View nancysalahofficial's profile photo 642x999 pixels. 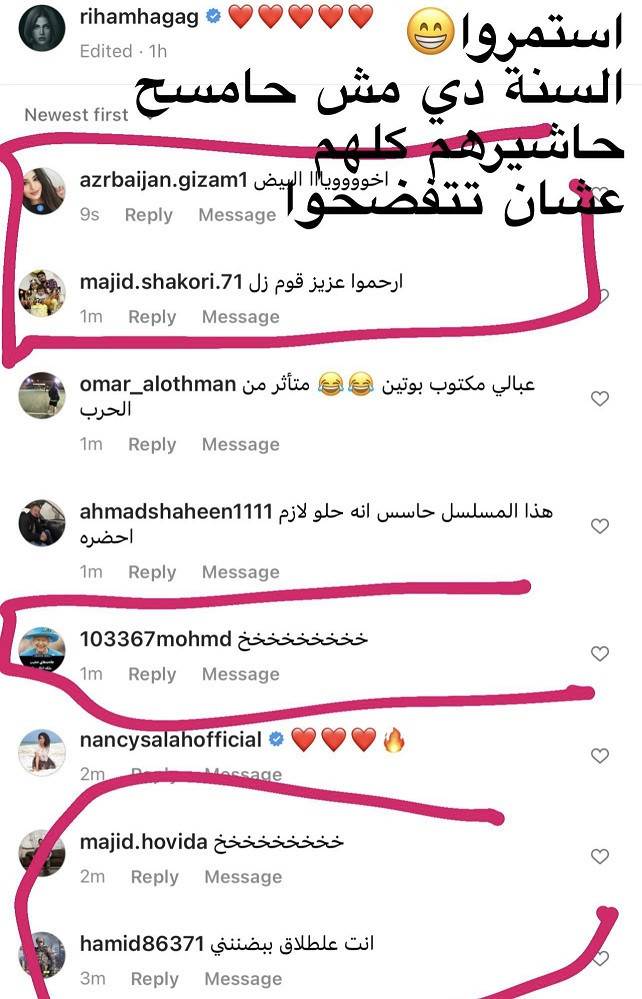[x=42, y=752]
